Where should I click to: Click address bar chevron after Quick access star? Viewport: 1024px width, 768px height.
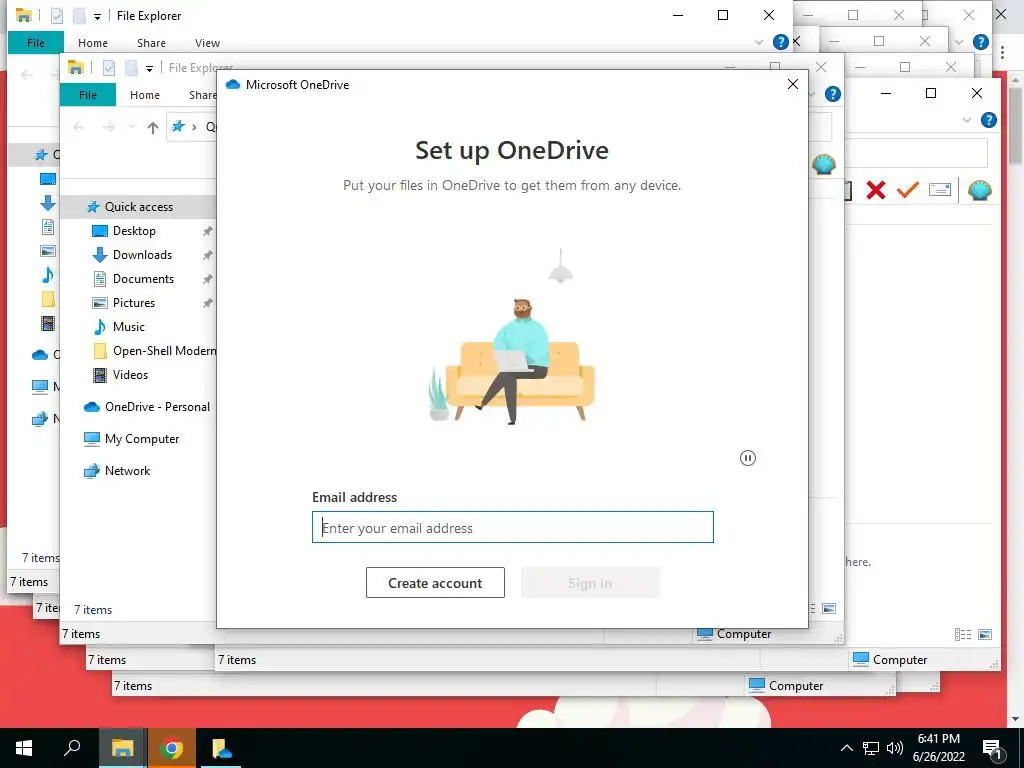pyautogui.click(x=194, y=127)
